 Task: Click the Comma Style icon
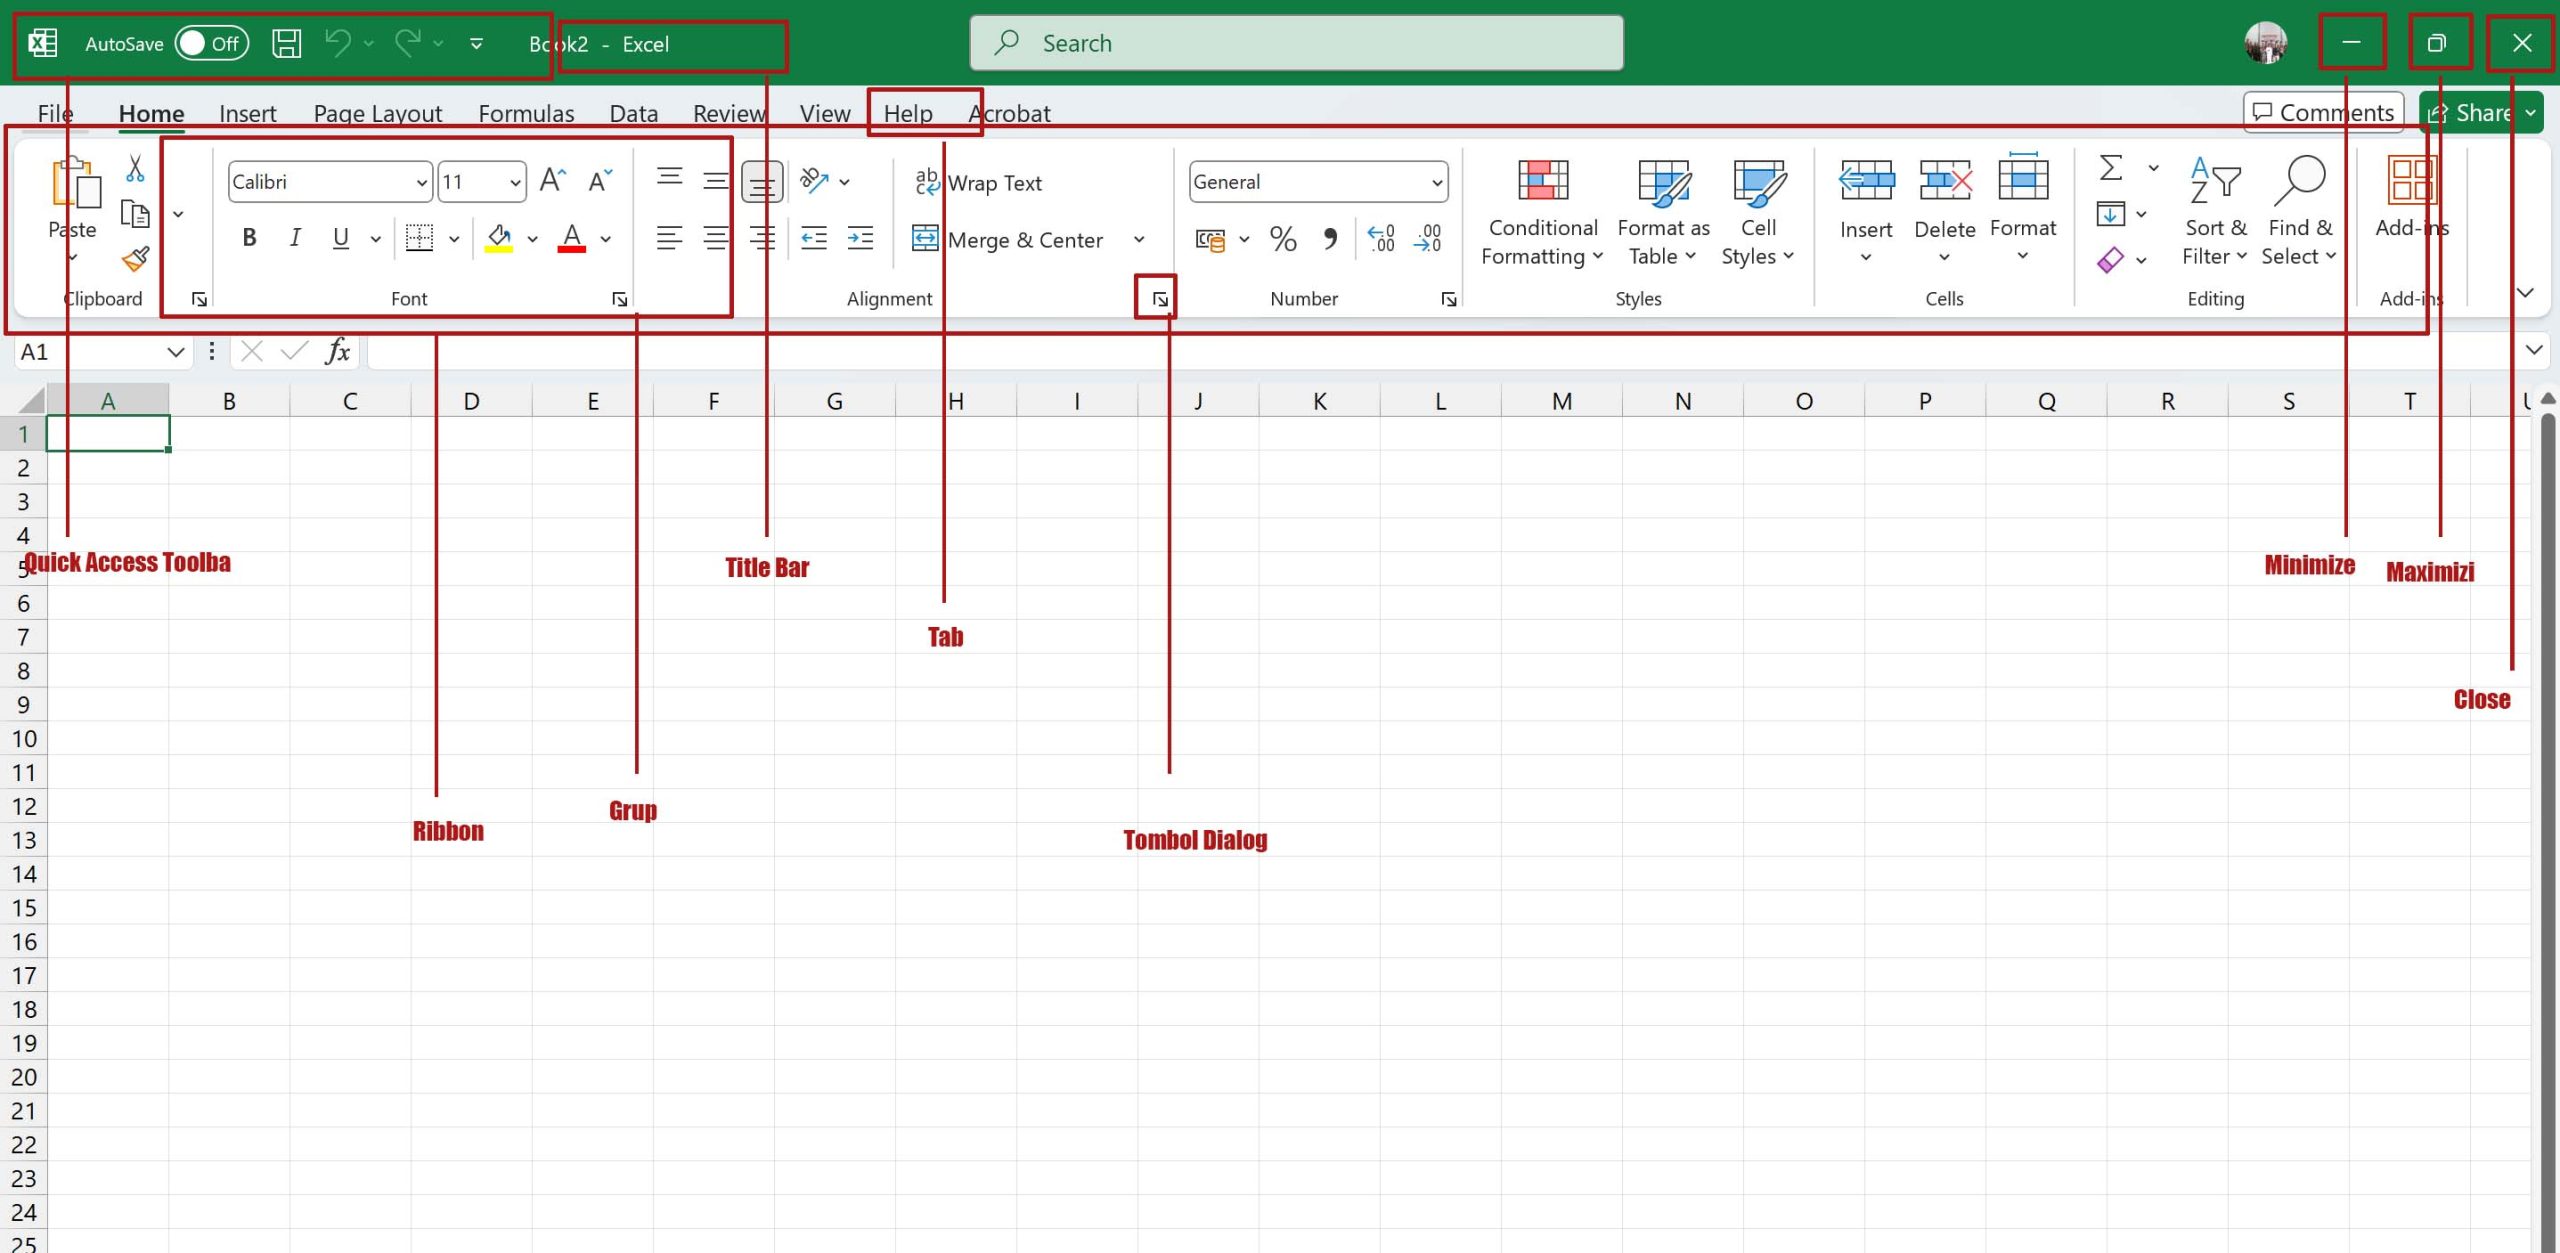1330,239
